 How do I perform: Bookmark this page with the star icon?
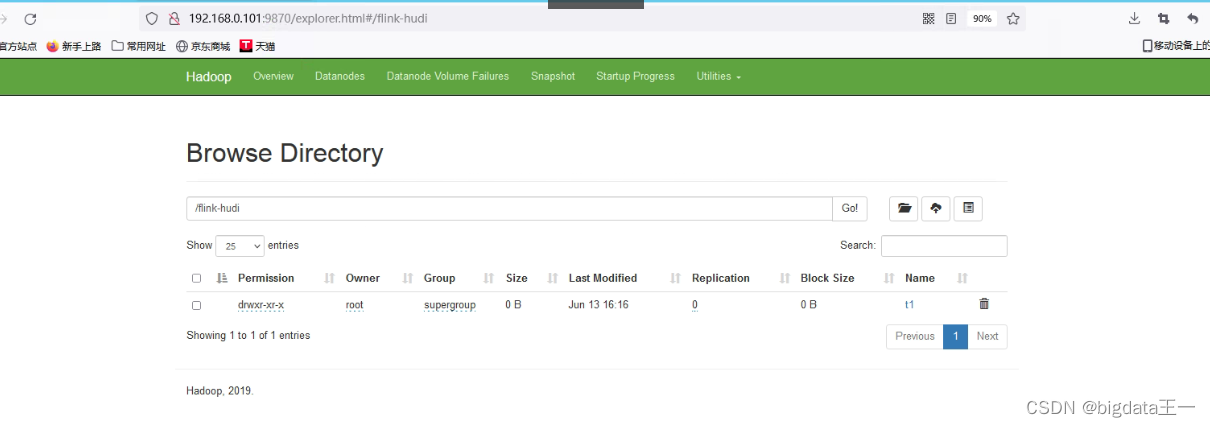1013,18
